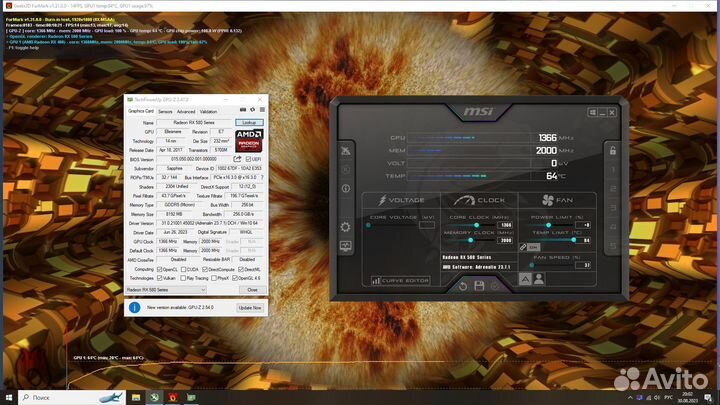Viewport: 720px width, 405px height.
Task: Open MSI Afterburner settings gear
Action: pyautogui.click(x=345, y=227)
